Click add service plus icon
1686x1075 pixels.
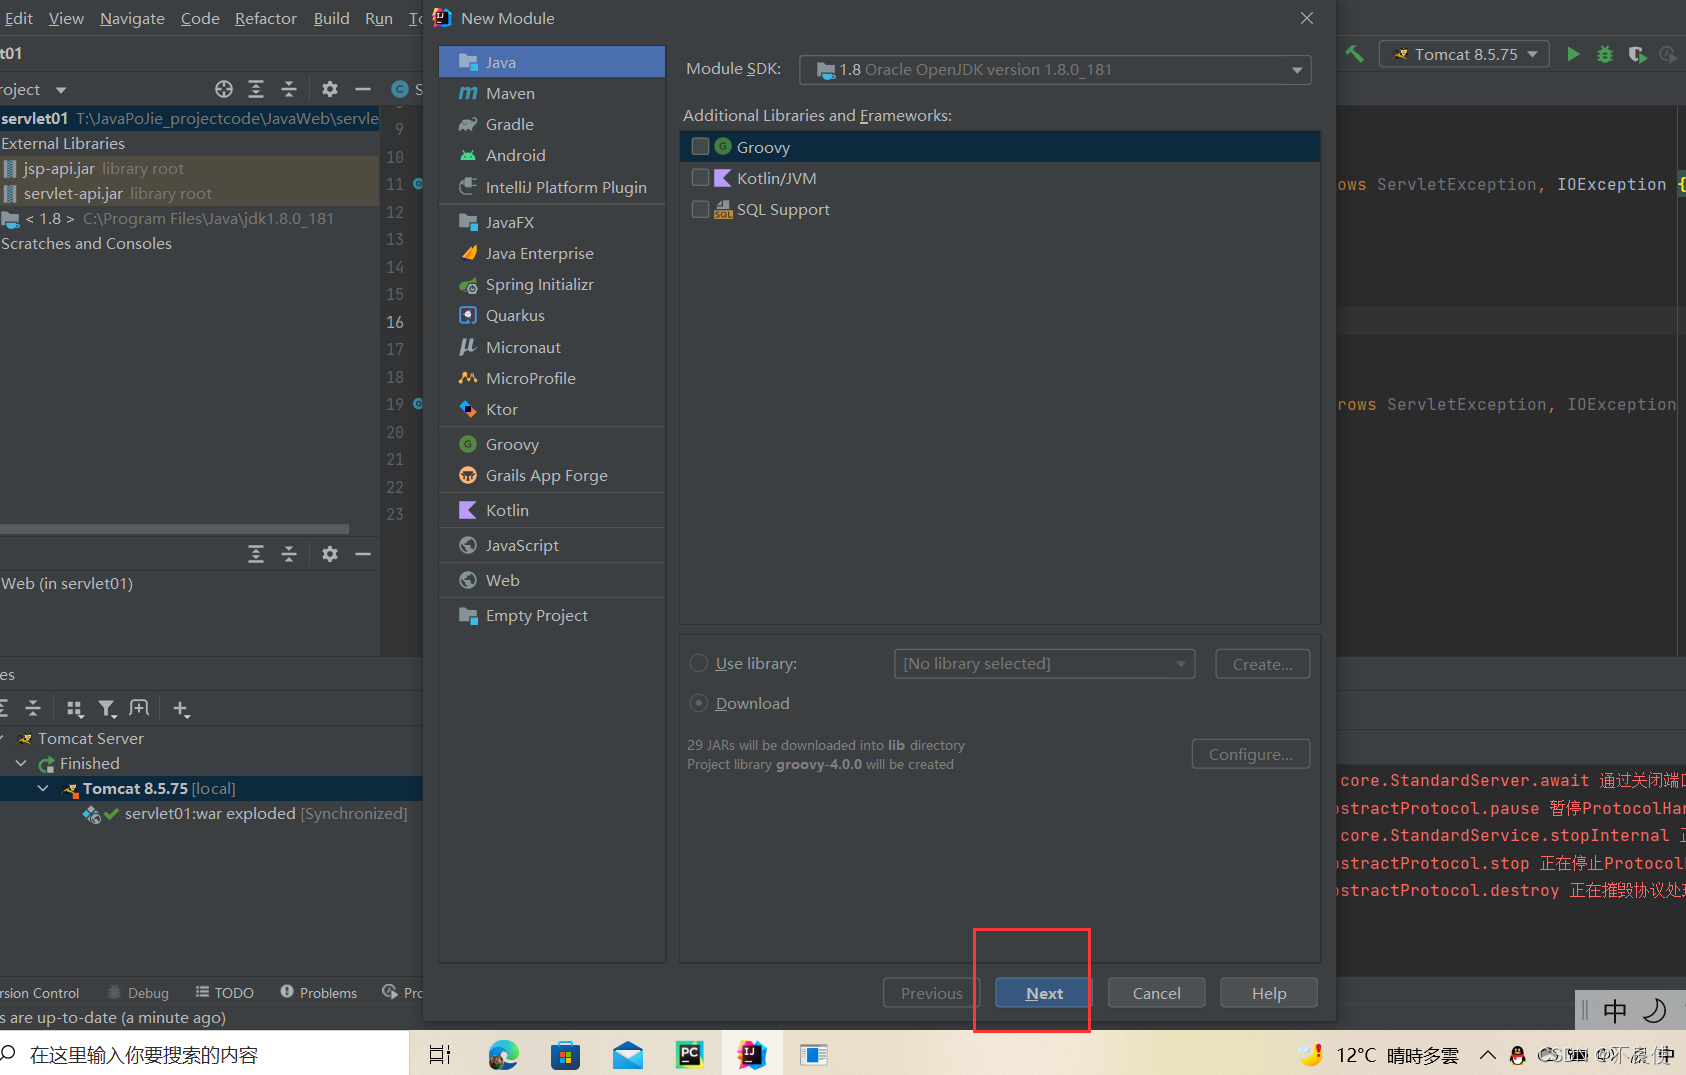point(181,708)
